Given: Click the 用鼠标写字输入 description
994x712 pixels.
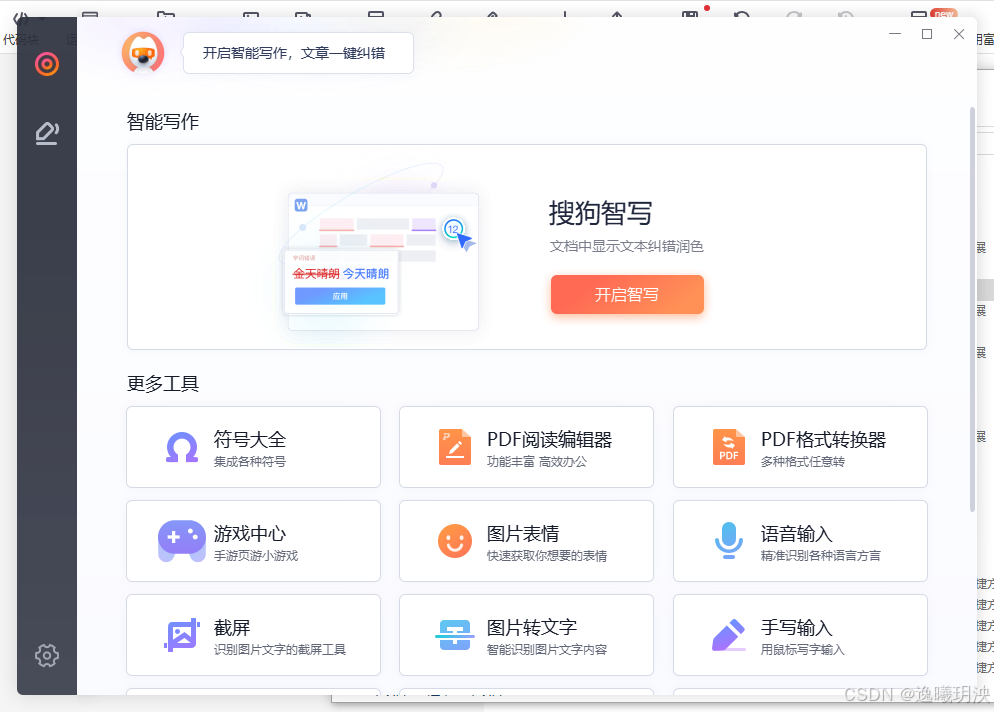Looking at the screenshot, I should 803,649.
